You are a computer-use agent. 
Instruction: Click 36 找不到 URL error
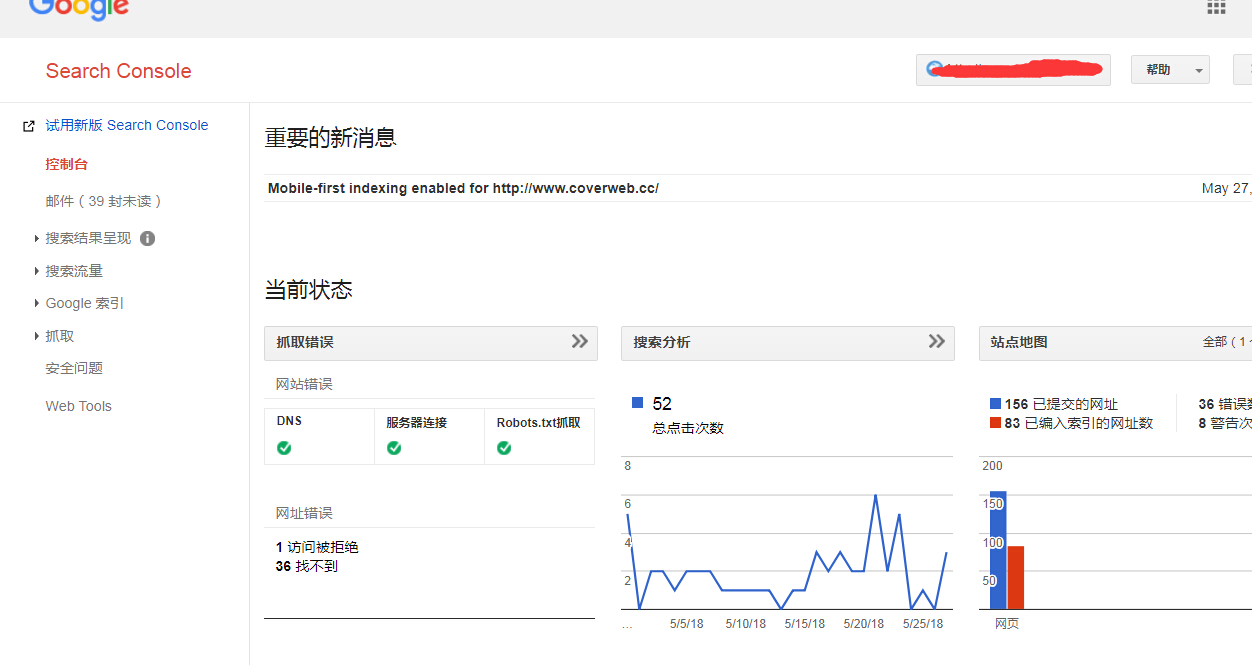pos(307,566)
